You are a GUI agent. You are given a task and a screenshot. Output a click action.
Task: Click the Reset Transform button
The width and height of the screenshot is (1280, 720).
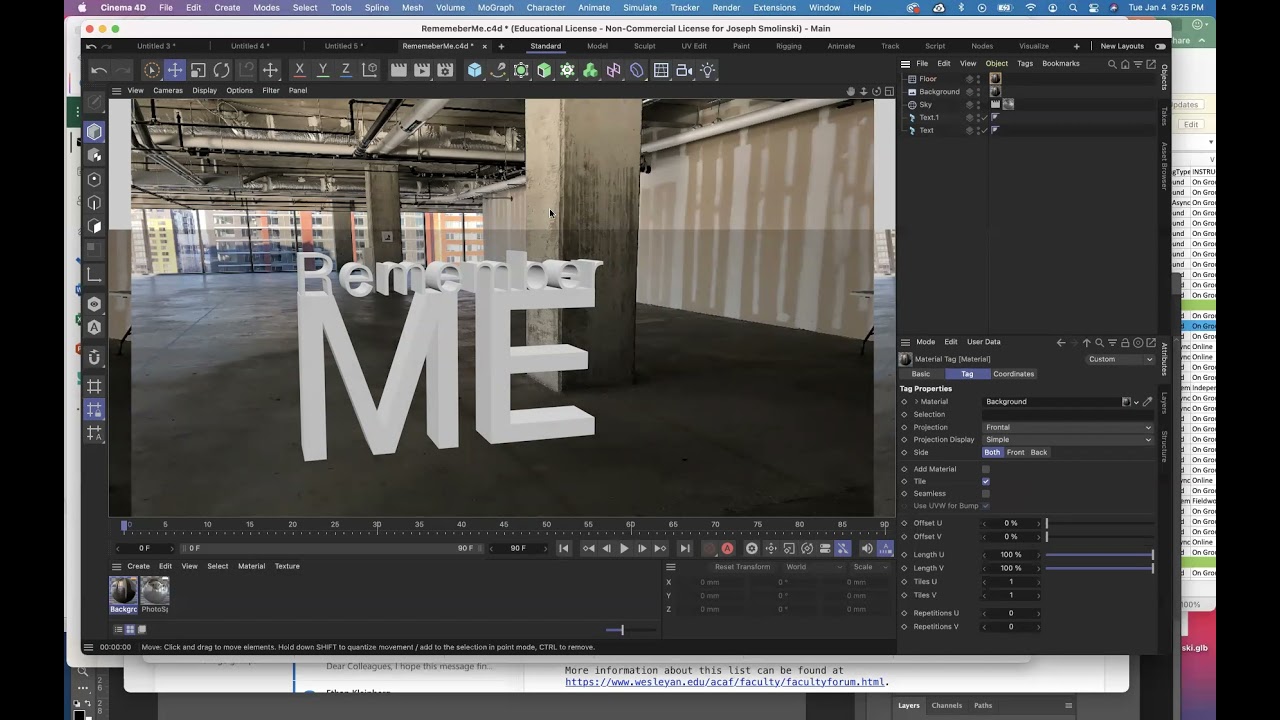(742, 567)
